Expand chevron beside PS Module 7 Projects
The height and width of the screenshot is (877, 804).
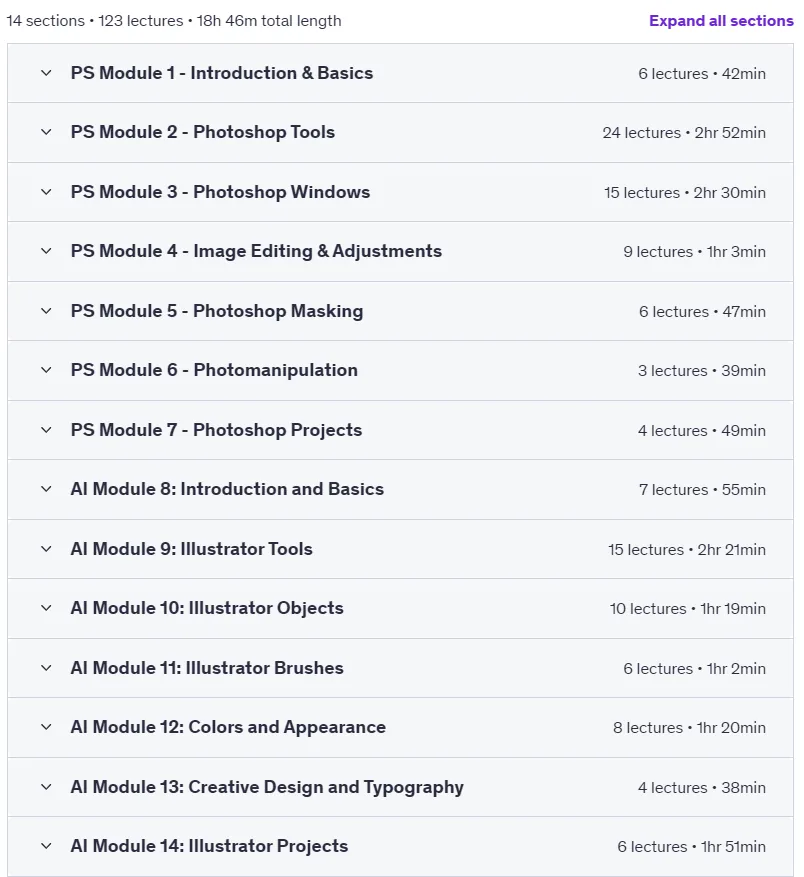46,430
